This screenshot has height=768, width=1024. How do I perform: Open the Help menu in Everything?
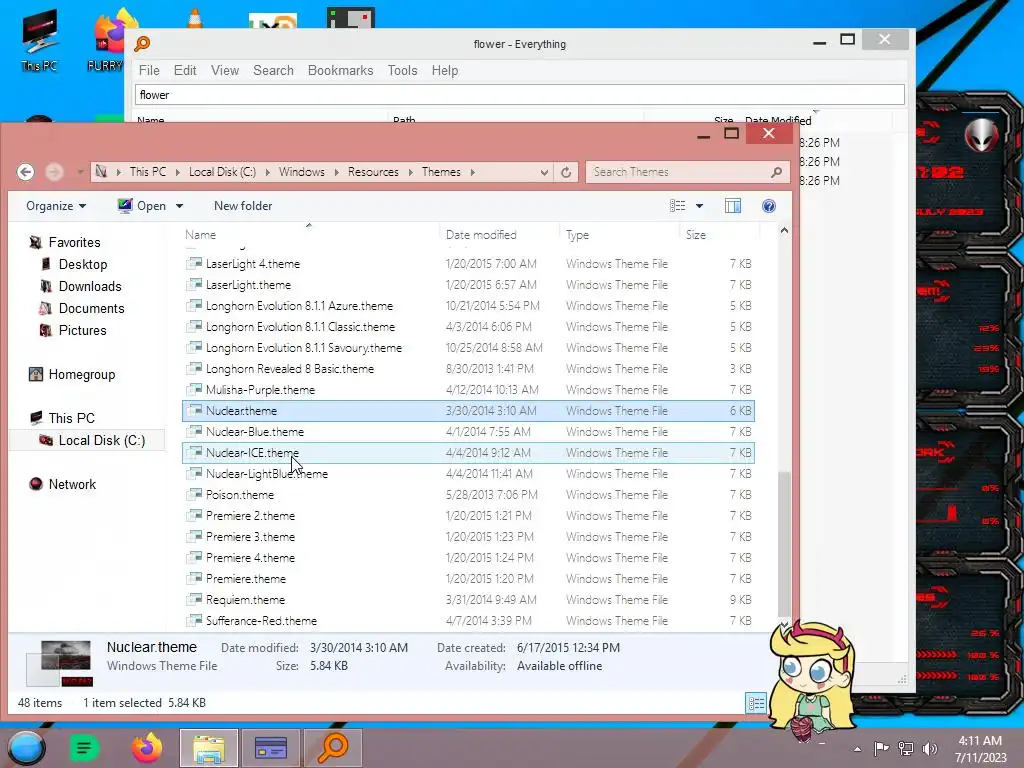point(445,71)
